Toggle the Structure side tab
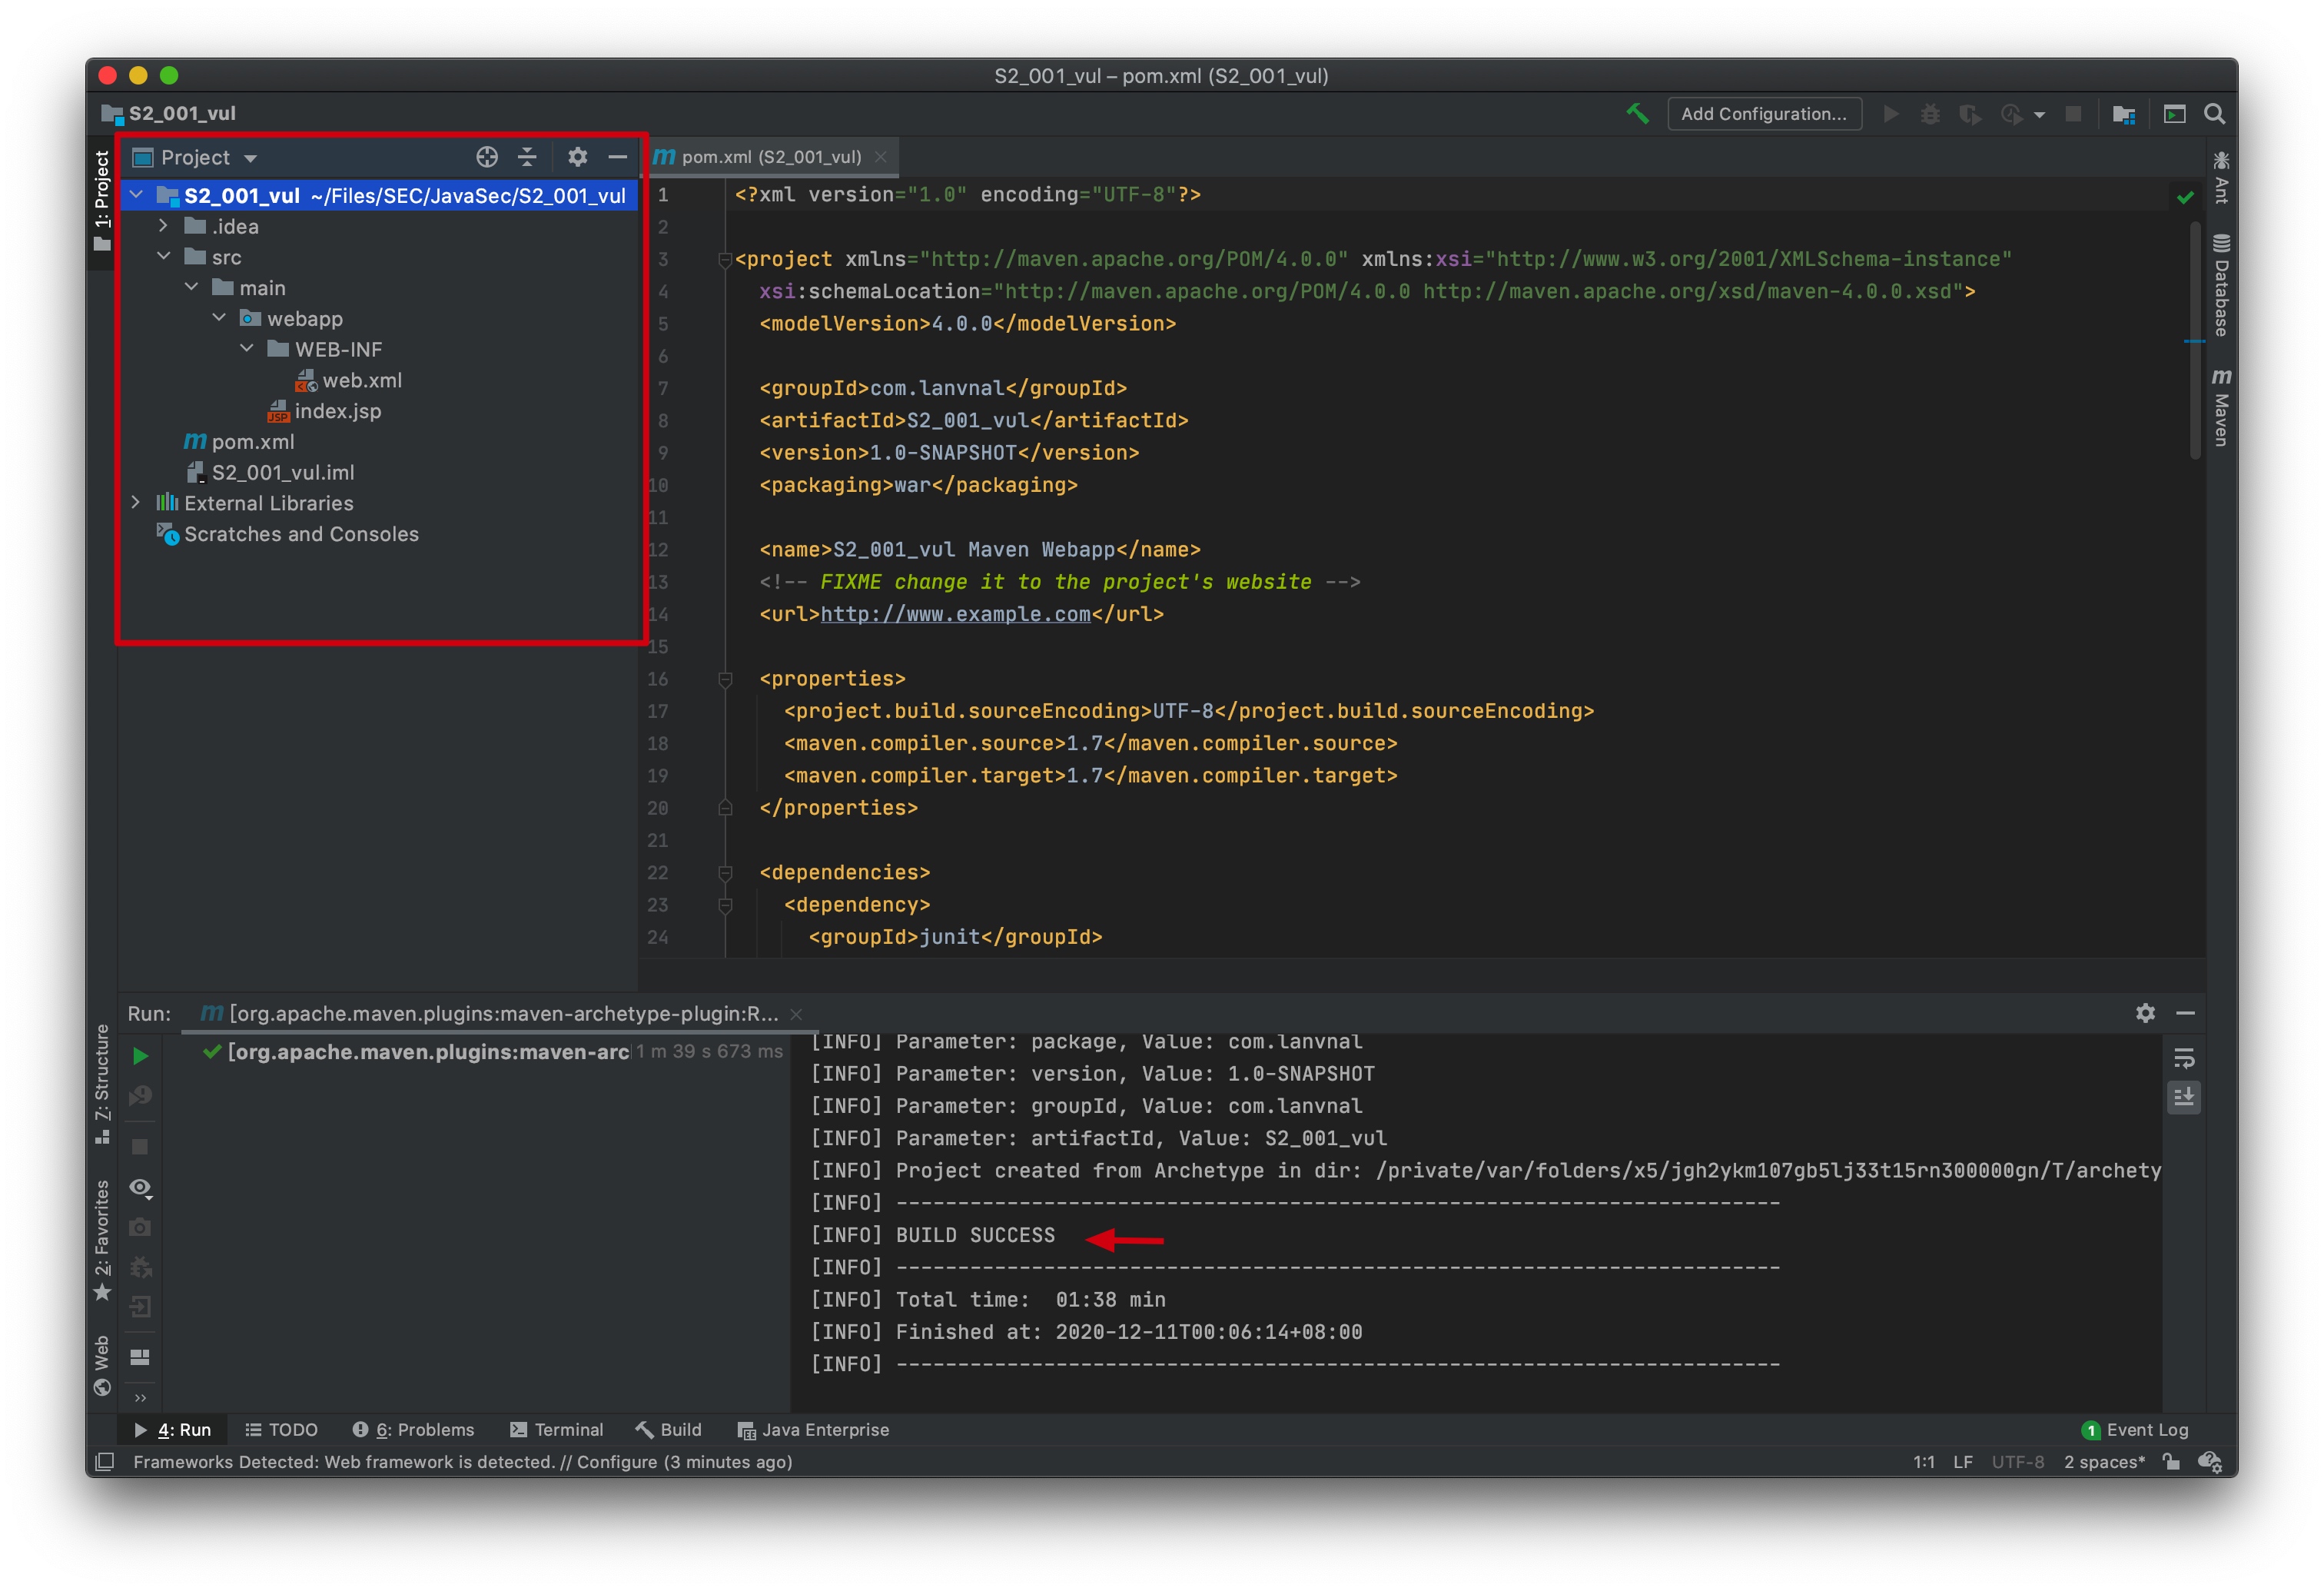2324x1591 pixels. click(x=102, y=1084)
